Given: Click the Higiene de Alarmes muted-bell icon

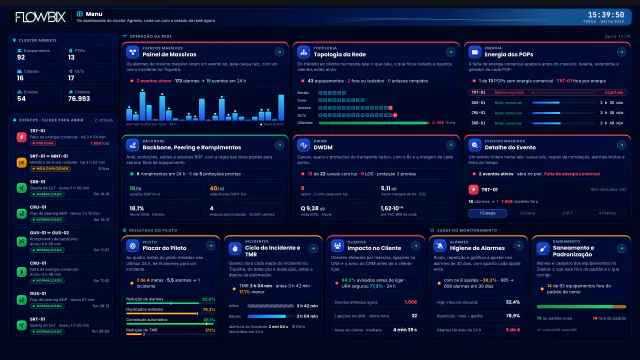Looking at the screenshot, I should coord(440,246).
